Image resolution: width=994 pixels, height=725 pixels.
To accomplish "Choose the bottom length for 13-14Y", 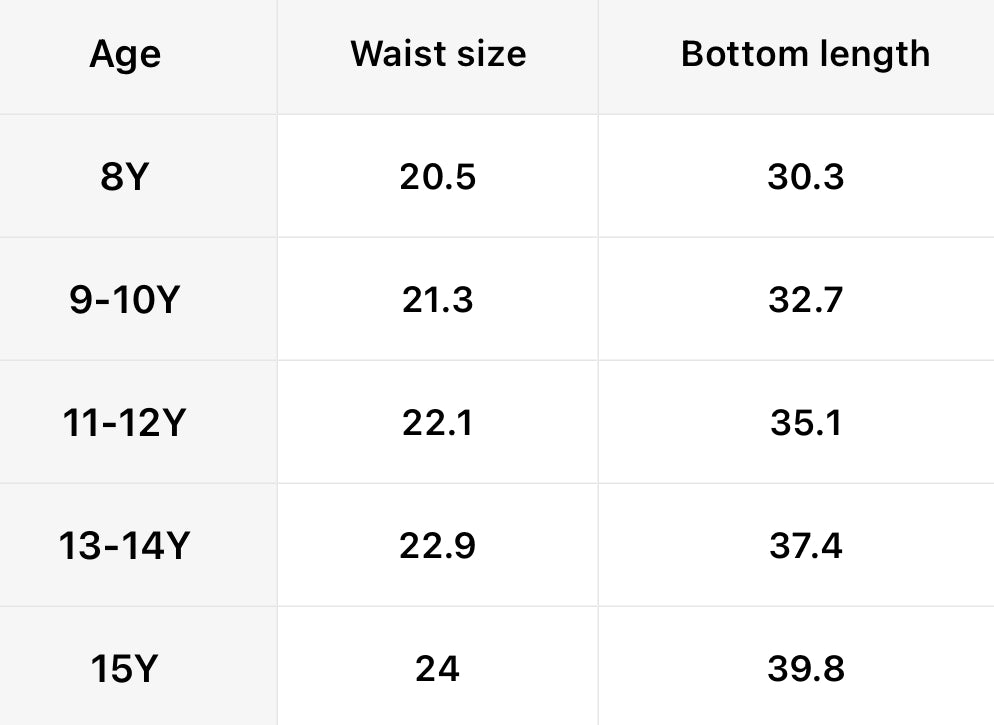I will click(x=805, y=546).
